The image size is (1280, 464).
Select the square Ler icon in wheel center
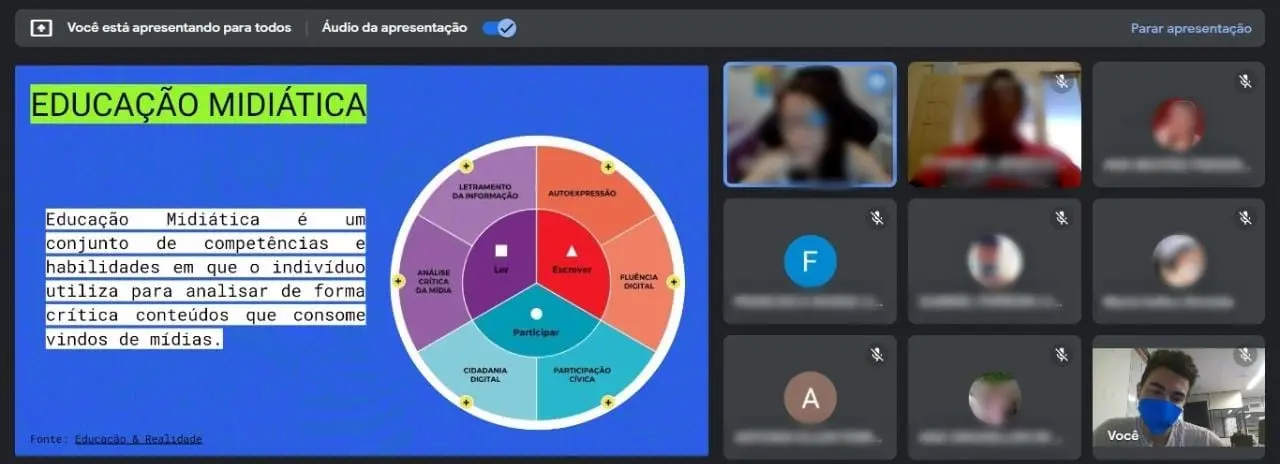(501, 251)
